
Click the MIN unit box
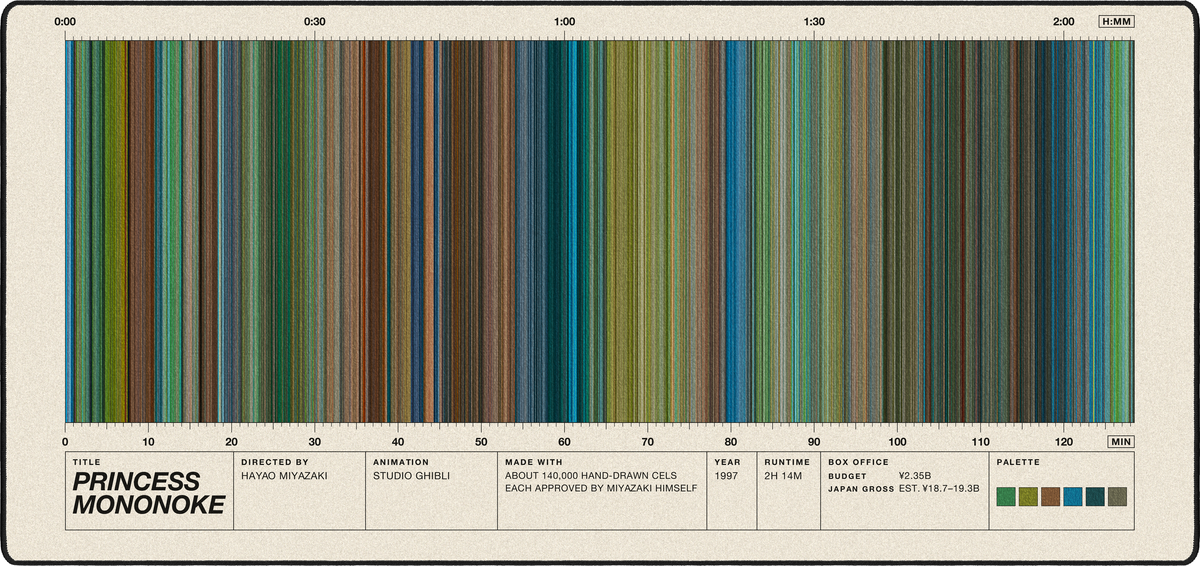pyautogui.click(x=1121, y=441)
